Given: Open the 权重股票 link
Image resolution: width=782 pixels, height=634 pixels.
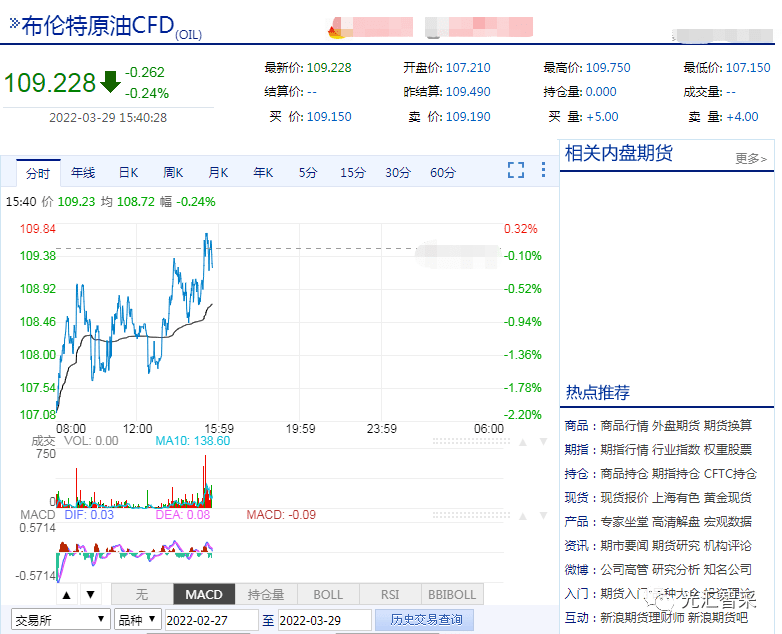Looking at the screenshot, I should 728,450.
